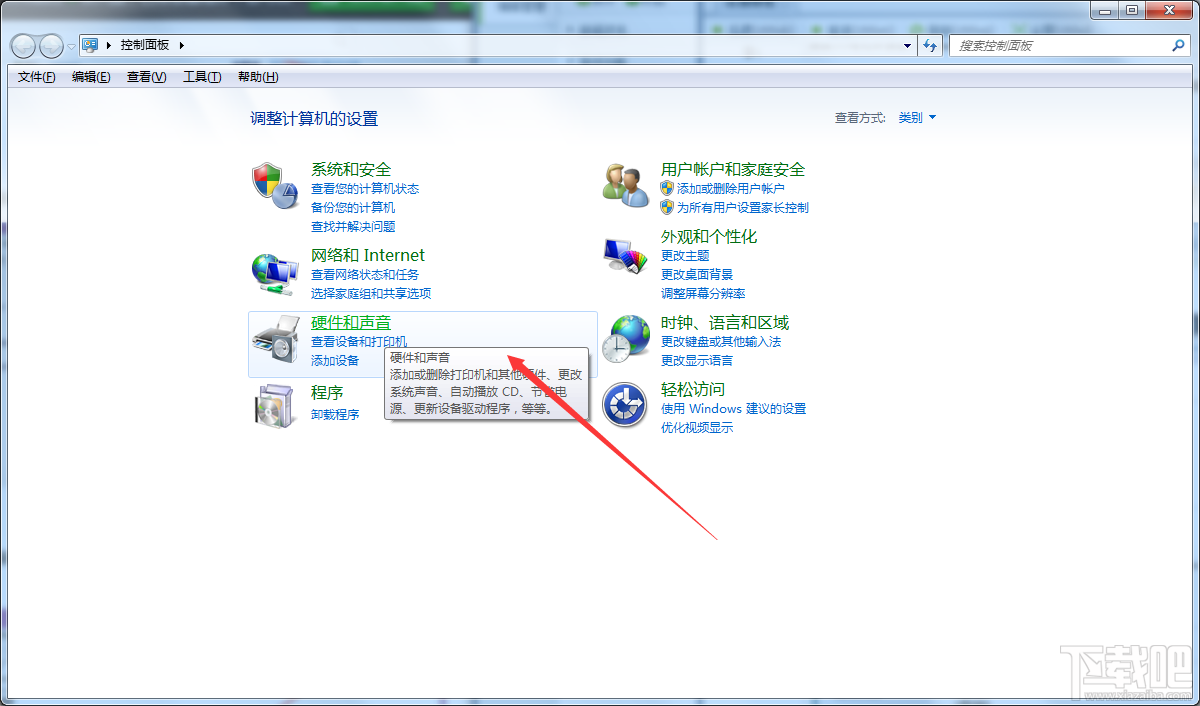Open the 编辑(E) menu
The height and width of the screenshot is (706, 1200).
point(91,77)
